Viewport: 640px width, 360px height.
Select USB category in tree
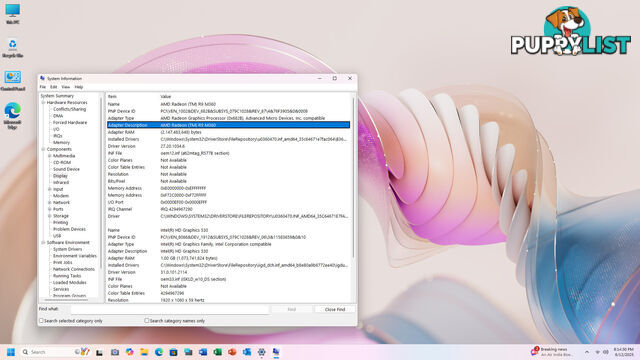click(x=57, y=236)
